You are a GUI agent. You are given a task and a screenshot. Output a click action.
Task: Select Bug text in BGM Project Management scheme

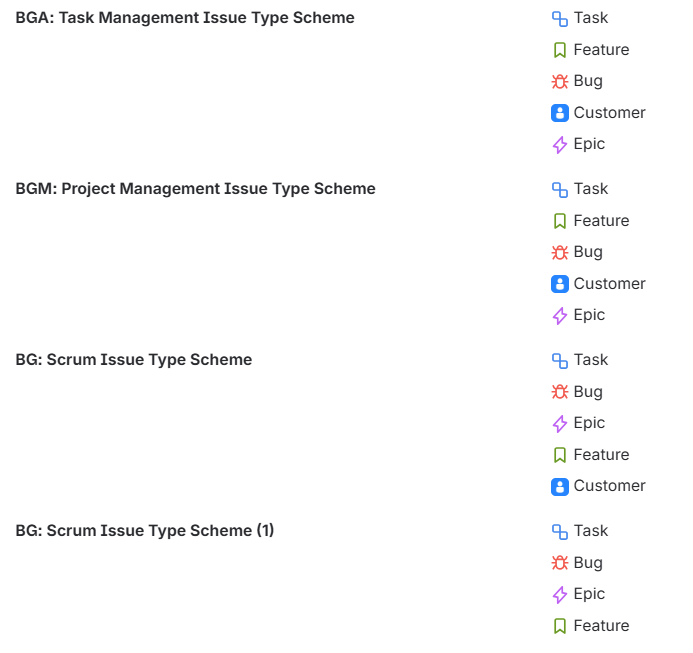point(588,253)
